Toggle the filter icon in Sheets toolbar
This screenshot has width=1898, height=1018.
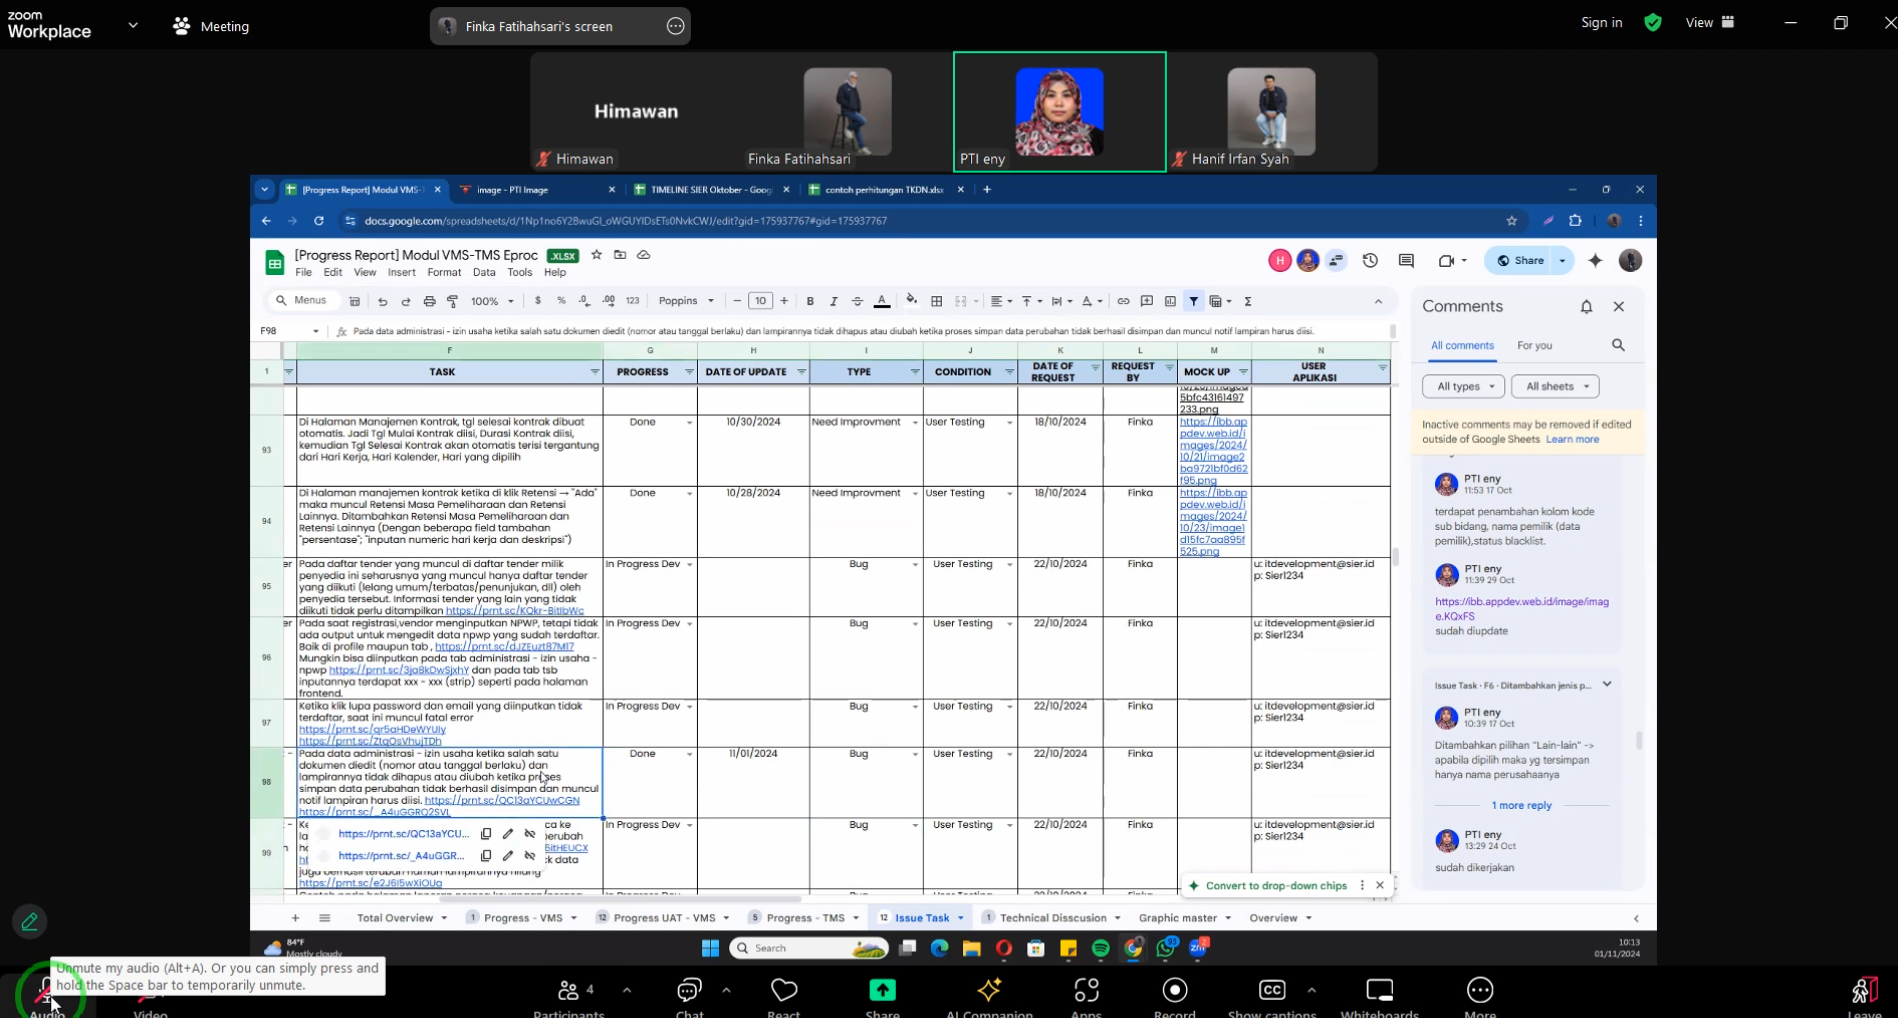pyautogui.click(x=1193, y=301)
